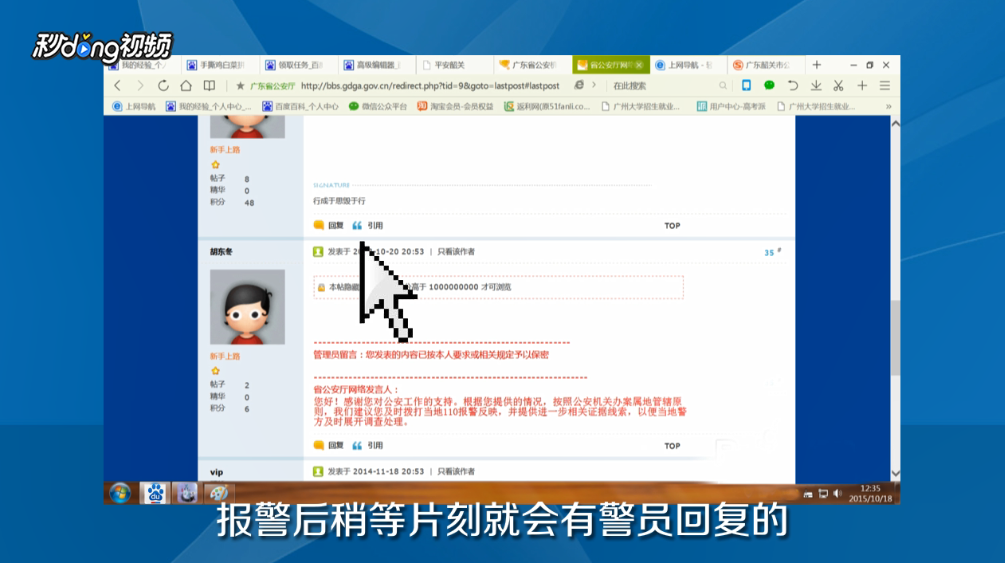Click 只看该作者 on the 20:53 10-20 post
The image size is (1005, 563).
coord(456,252)
